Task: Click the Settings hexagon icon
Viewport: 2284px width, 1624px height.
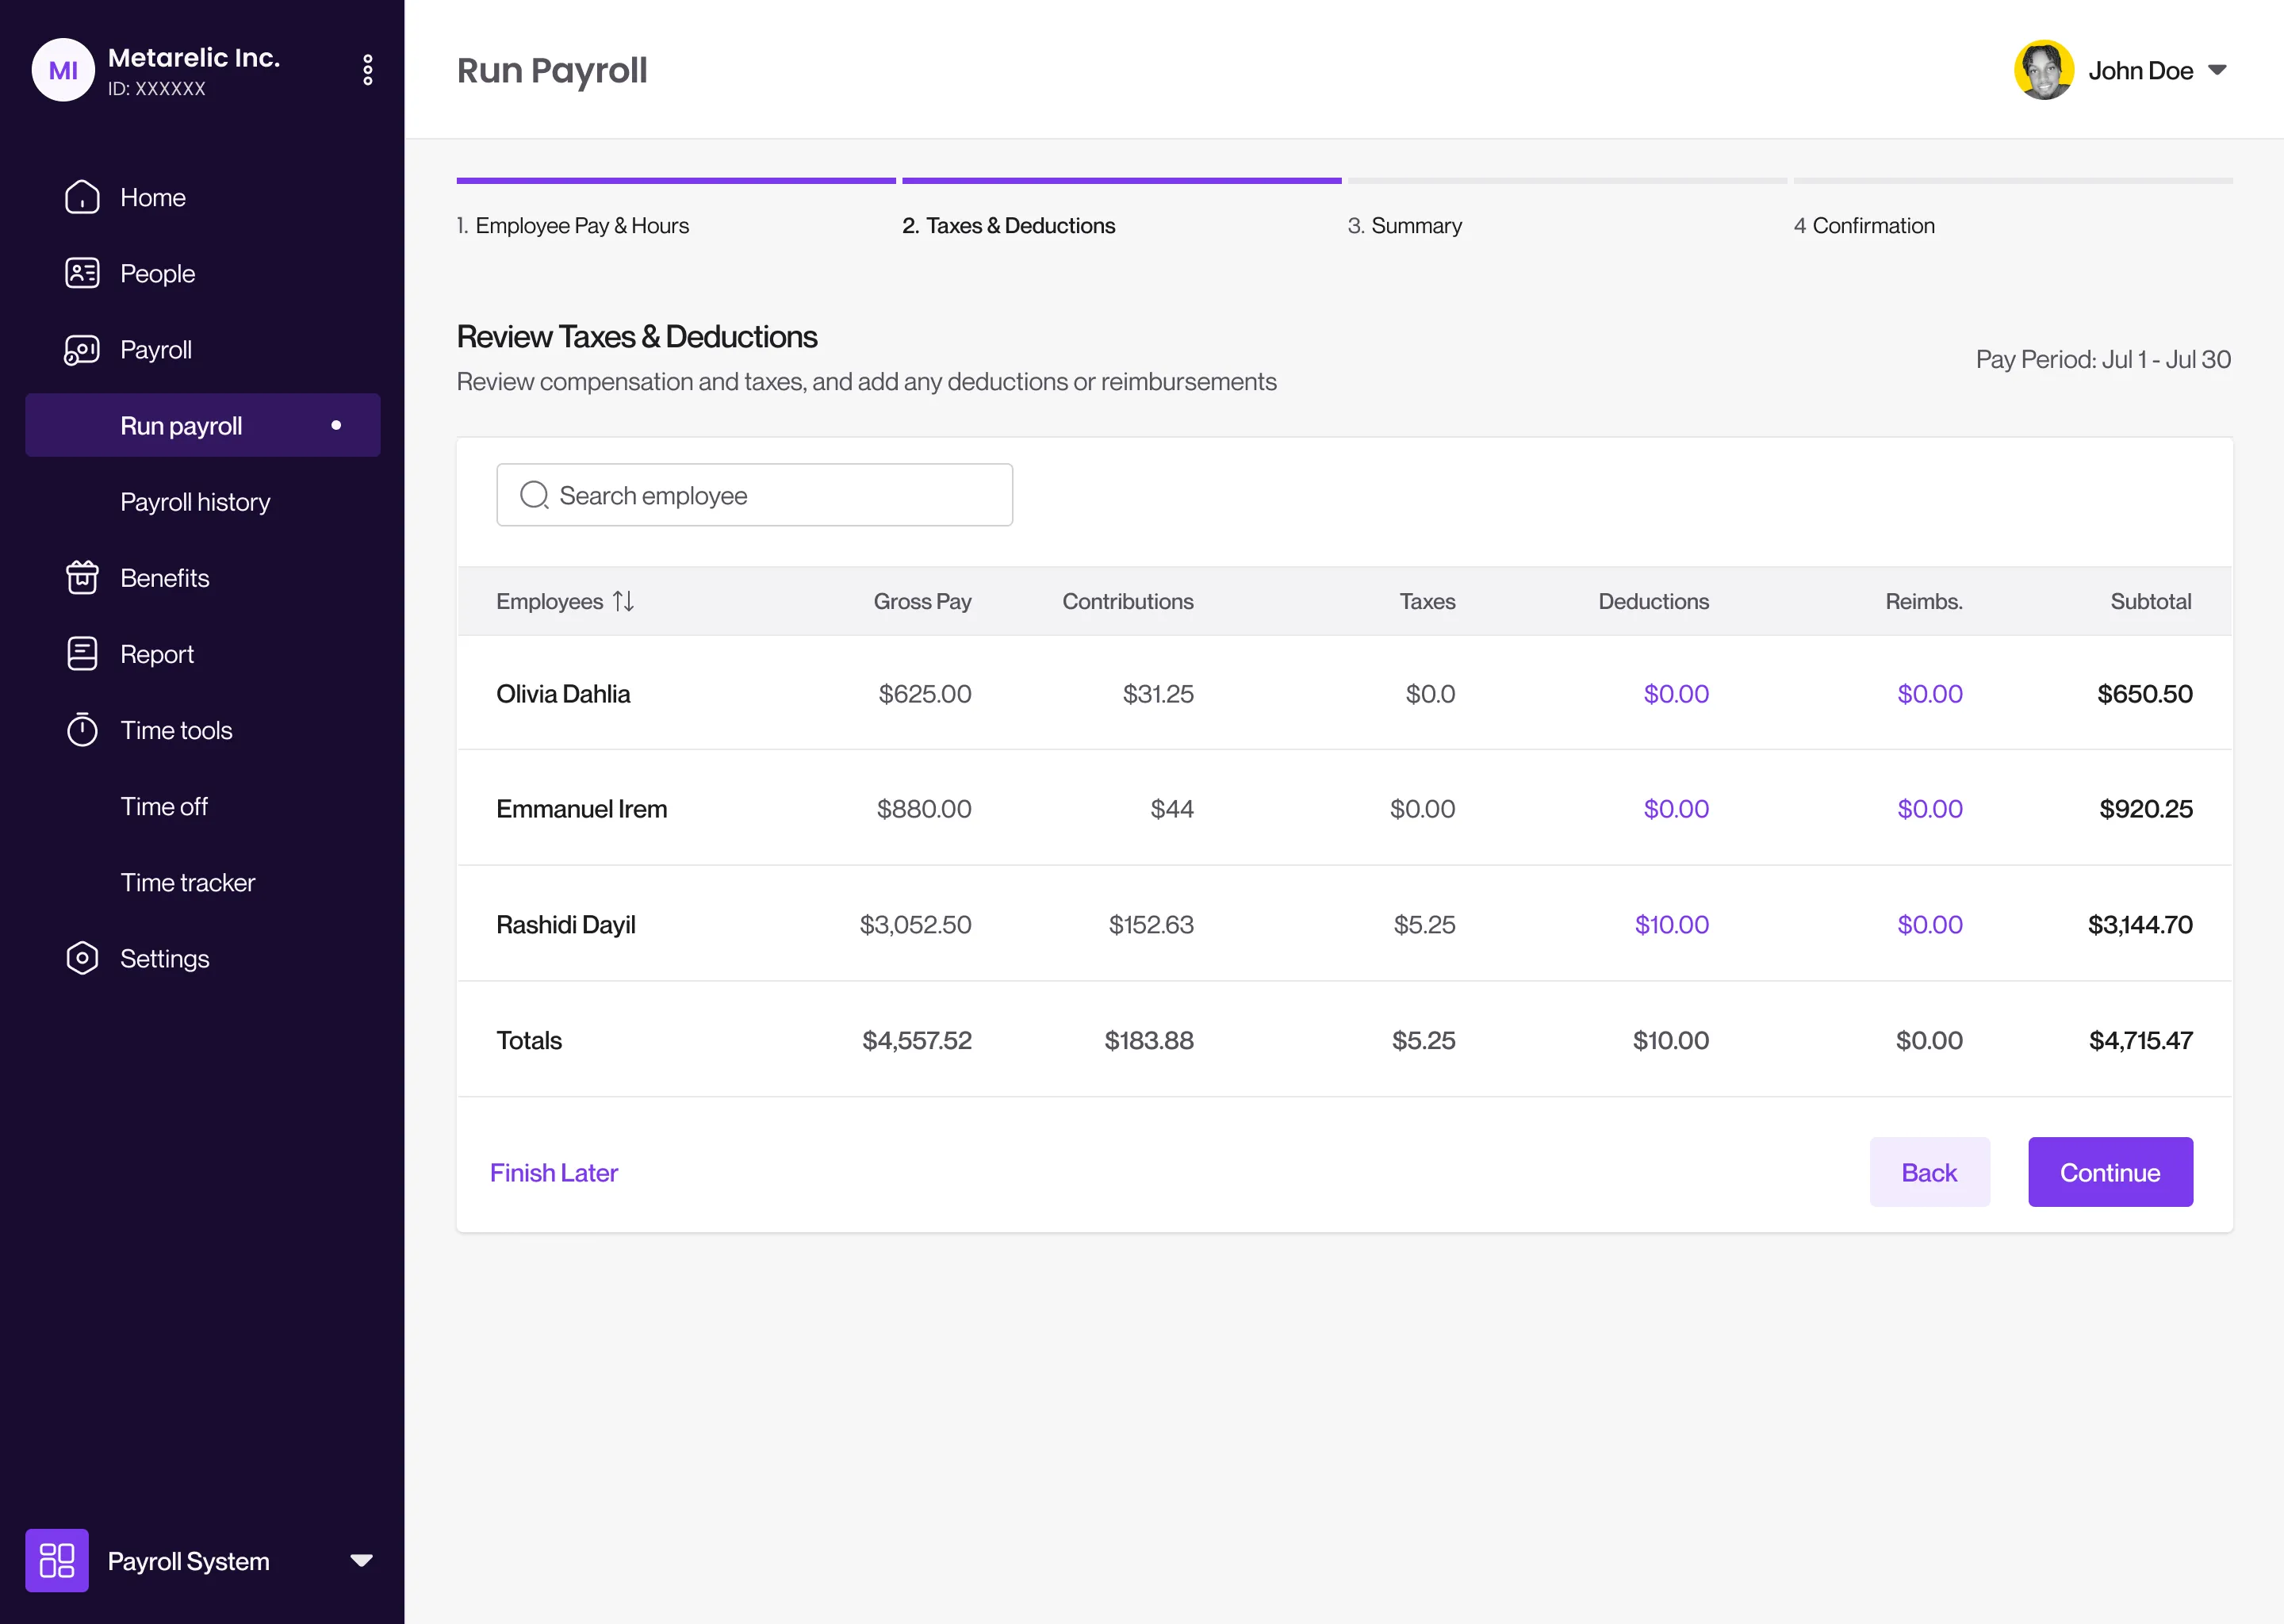Action: (82, 958)
